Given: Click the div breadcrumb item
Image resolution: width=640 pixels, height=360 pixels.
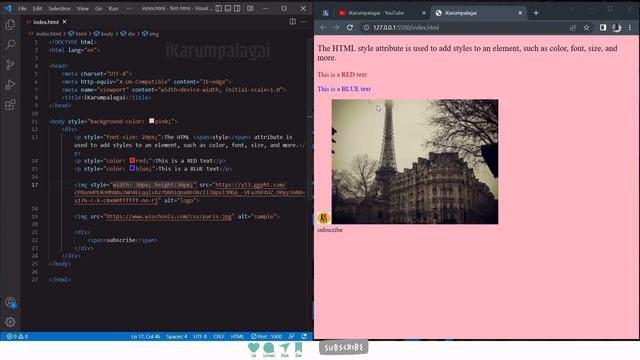Looking at the screenshot, I should (131, 34).
